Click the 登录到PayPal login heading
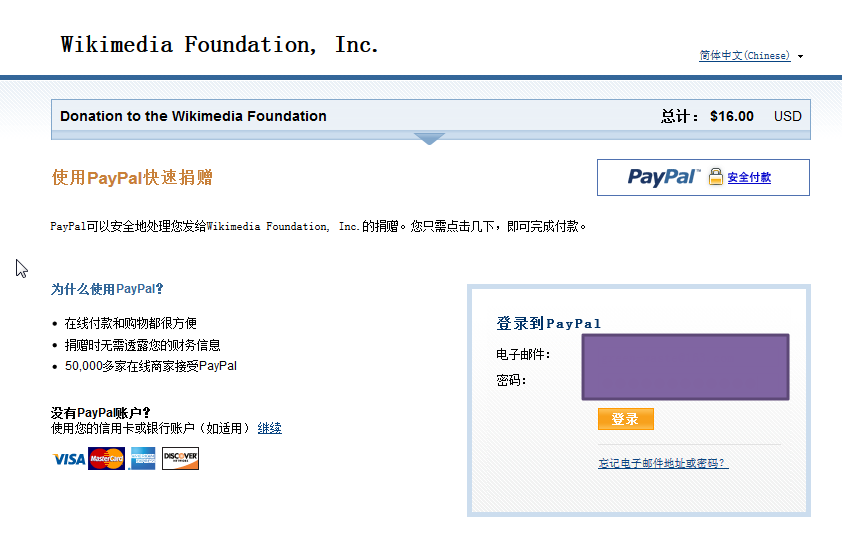 (x=549, y=324)
